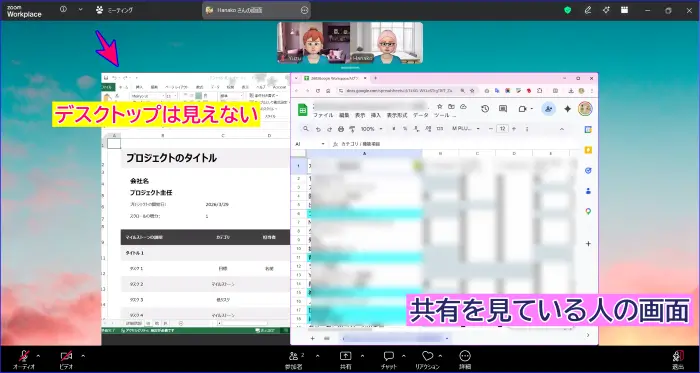This screenshot has height=373, width=700.
Task: Open ツール menu in Google Sheets
Action: click(442, 115)
